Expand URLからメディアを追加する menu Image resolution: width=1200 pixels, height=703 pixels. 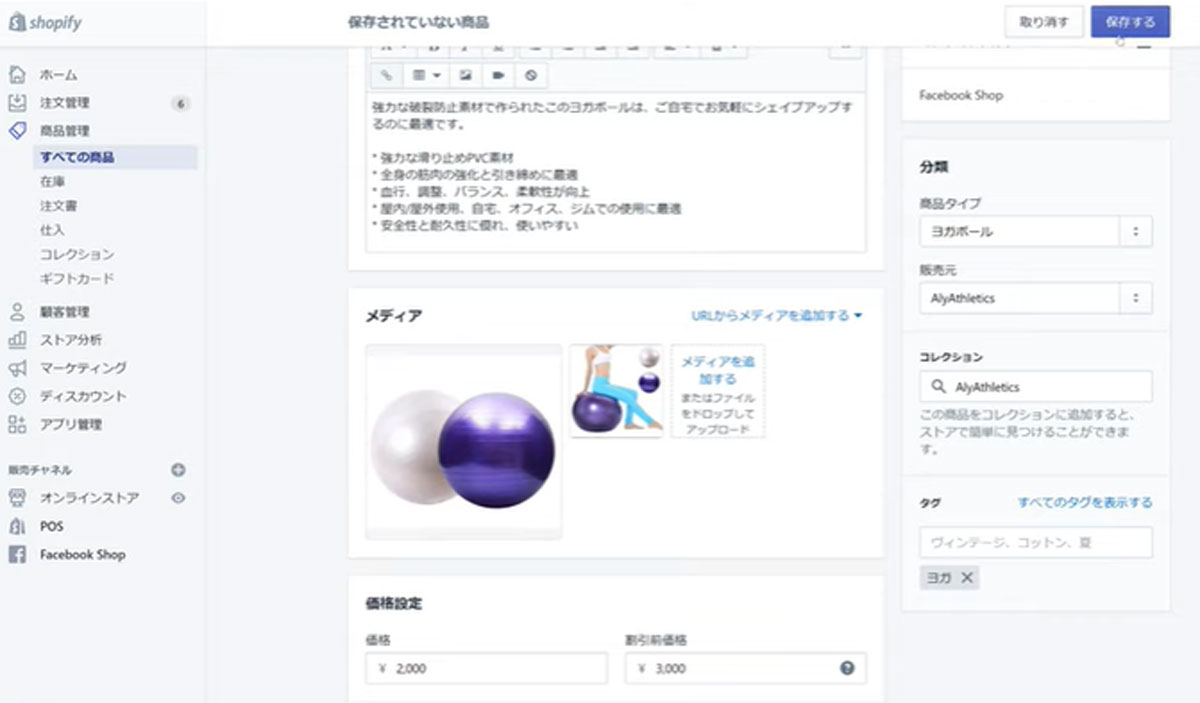(x=777, y=316)
